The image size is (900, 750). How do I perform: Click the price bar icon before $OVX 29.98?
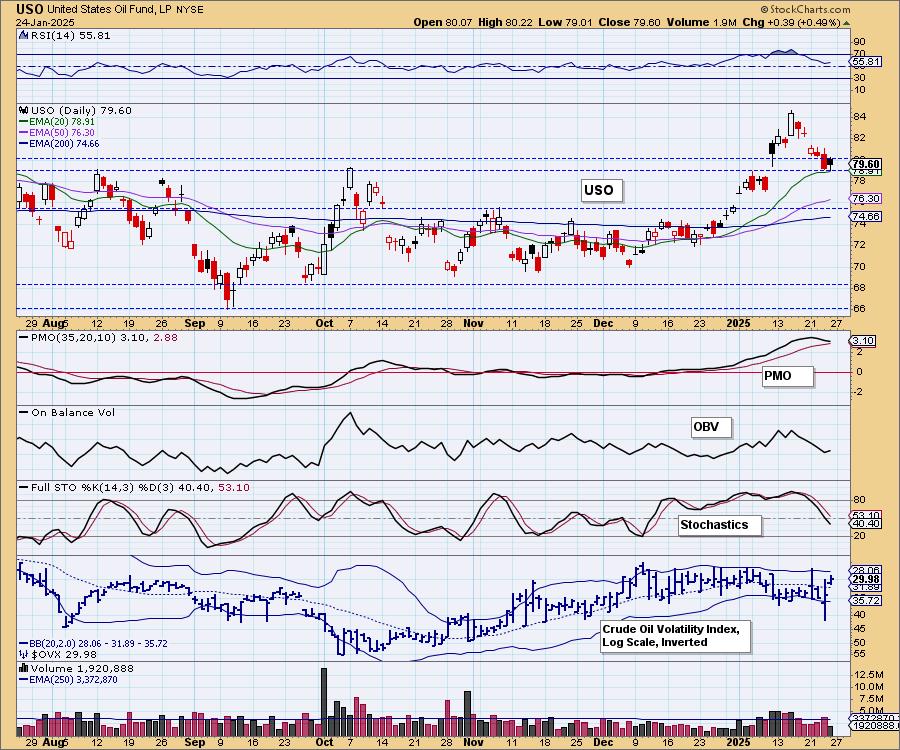pyautogui.click(x=24, y=654)
